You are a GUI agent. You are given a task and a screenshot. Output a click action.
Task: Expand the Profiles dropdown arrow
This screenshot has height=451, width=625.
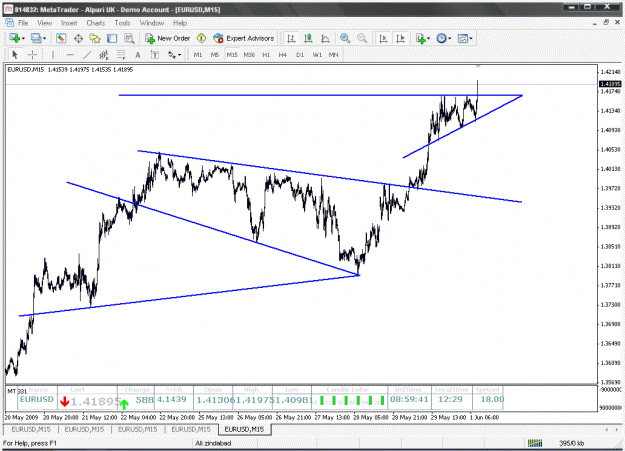click(45, 39)
